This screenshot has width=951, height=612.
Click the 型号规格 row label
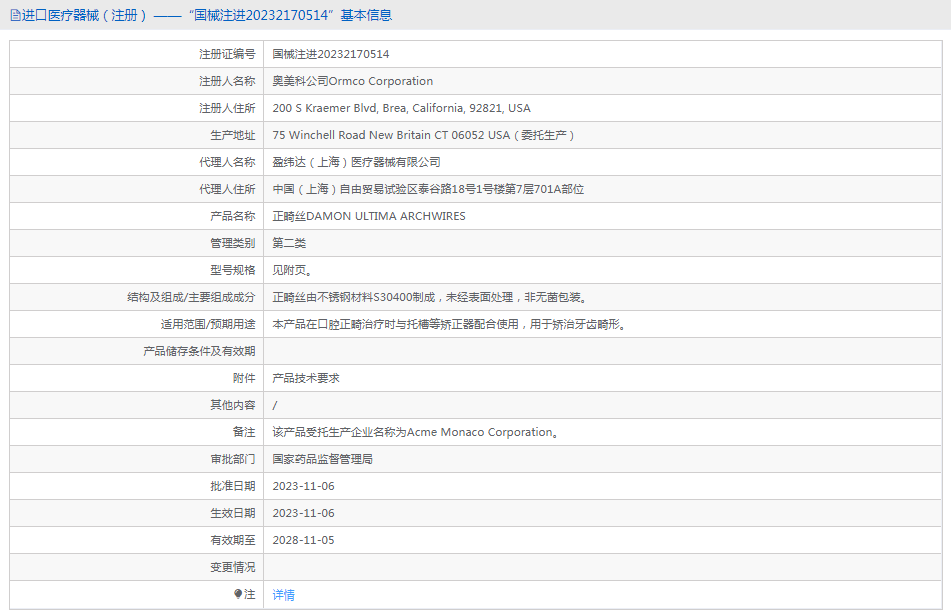tap(233, 270)
